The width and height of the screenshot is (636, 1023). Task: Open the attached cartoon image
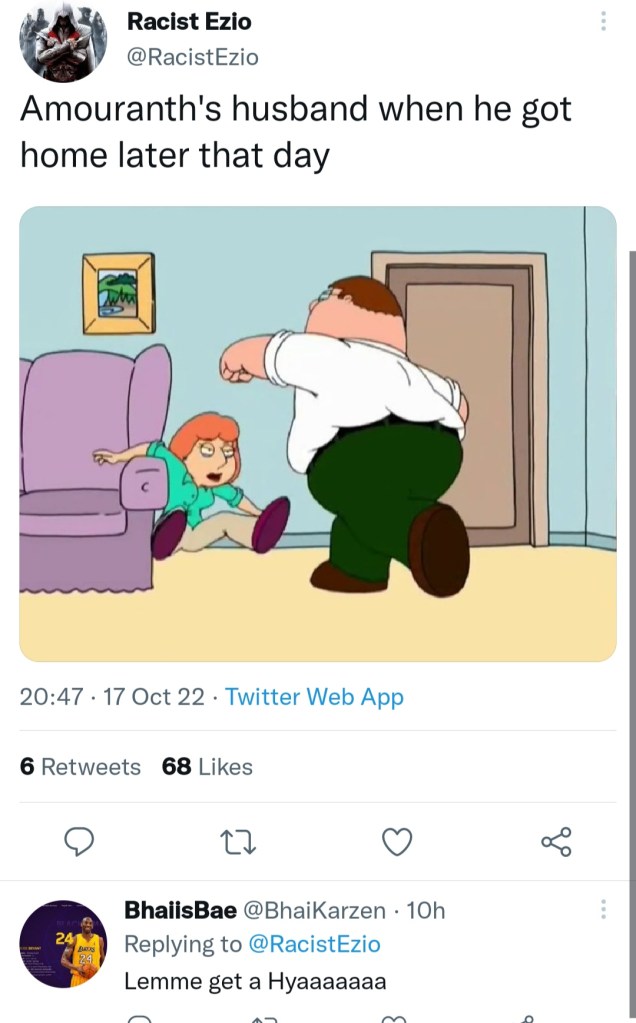(x=318, y=433)
